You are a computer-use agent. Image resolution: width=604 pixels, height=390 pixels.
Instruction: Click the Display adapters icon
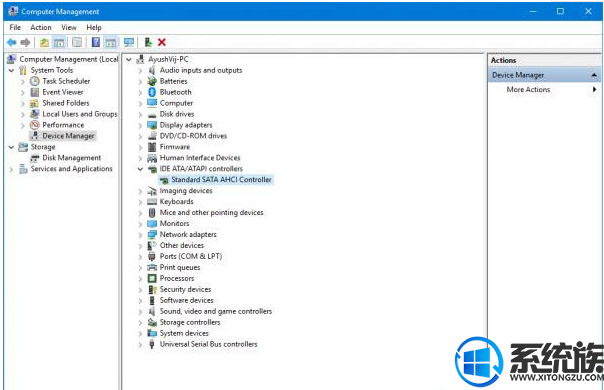152,125
